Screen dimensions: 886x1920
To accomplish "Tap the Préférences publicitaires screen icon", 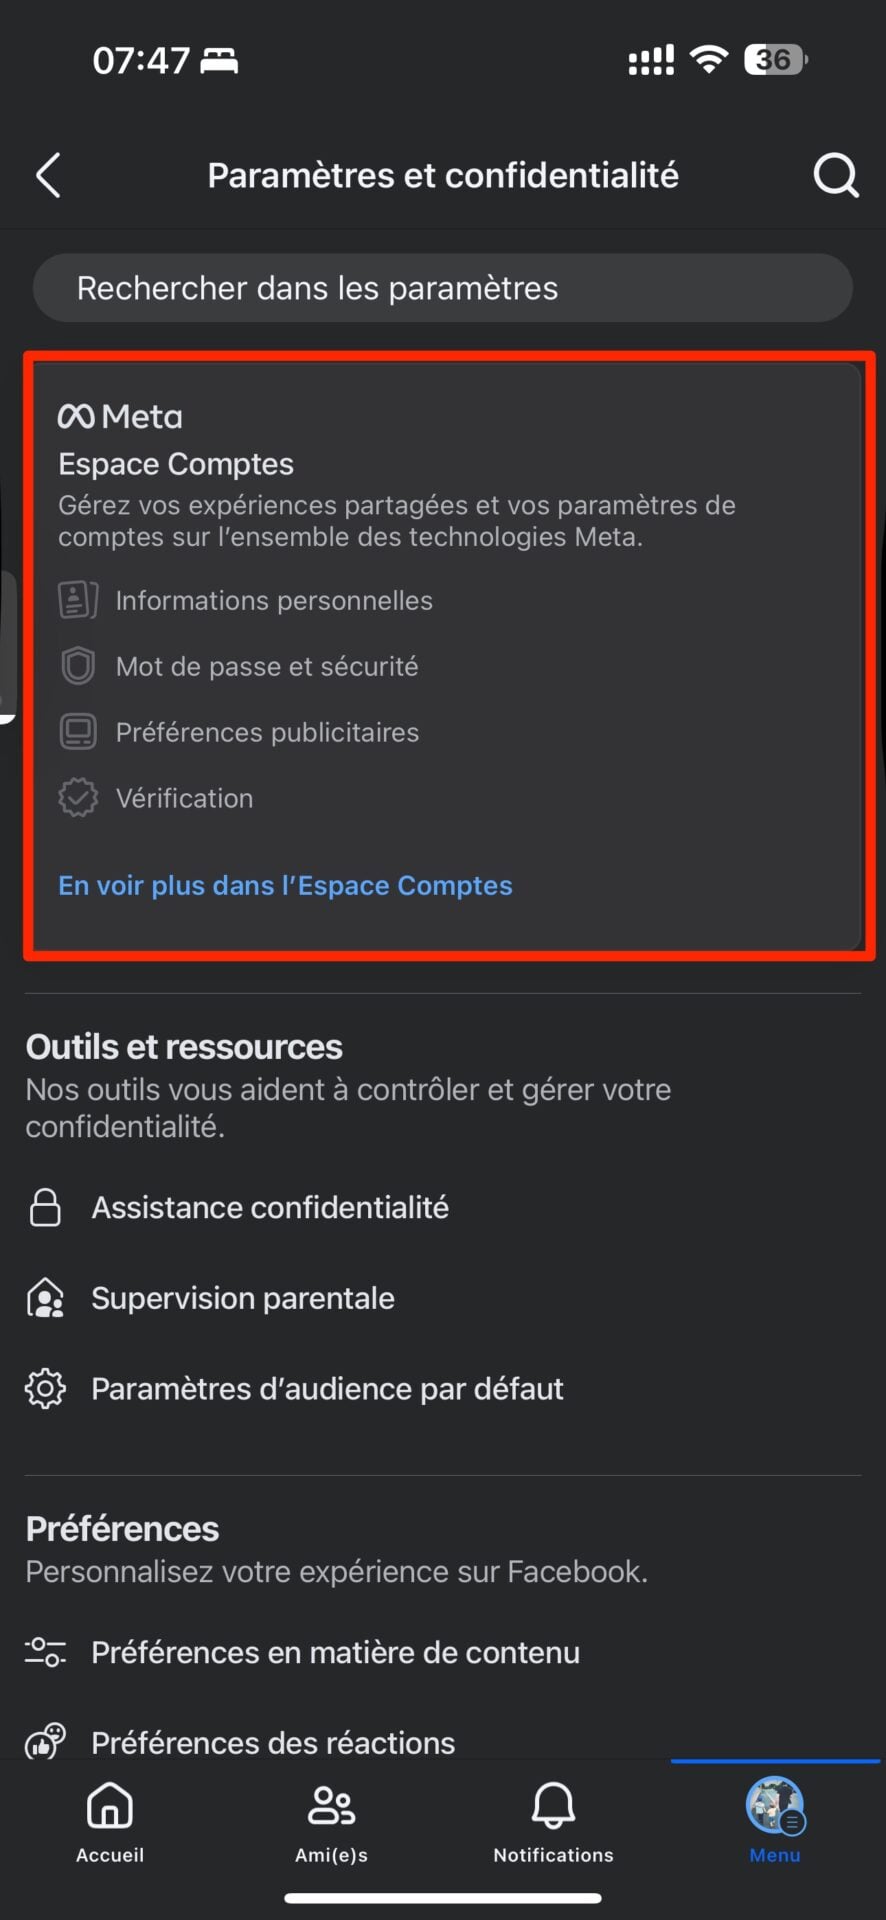I will point(78,732).
